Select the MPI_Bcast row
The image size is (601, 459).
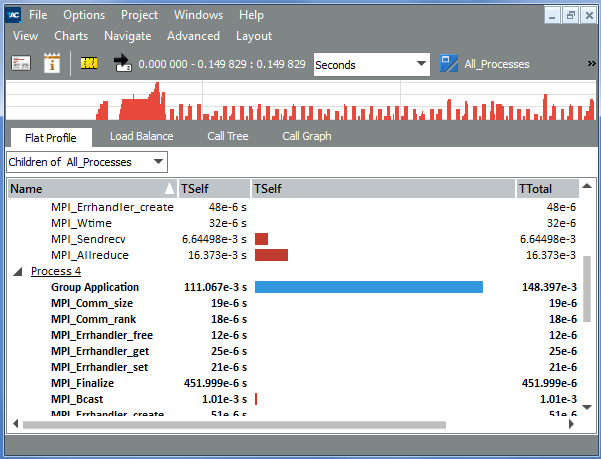(x=294, y=399)
